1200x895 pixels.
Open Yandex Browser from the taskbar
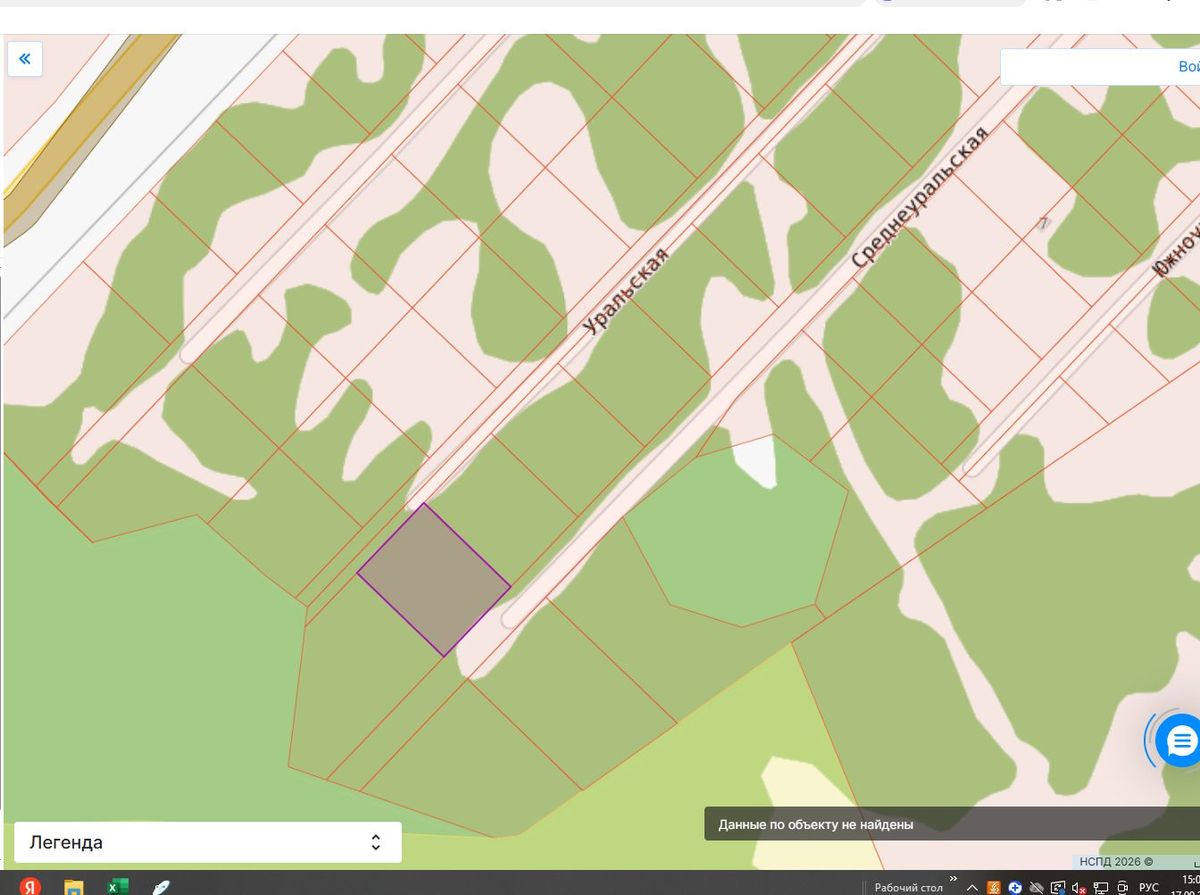(x=31, y=886)
